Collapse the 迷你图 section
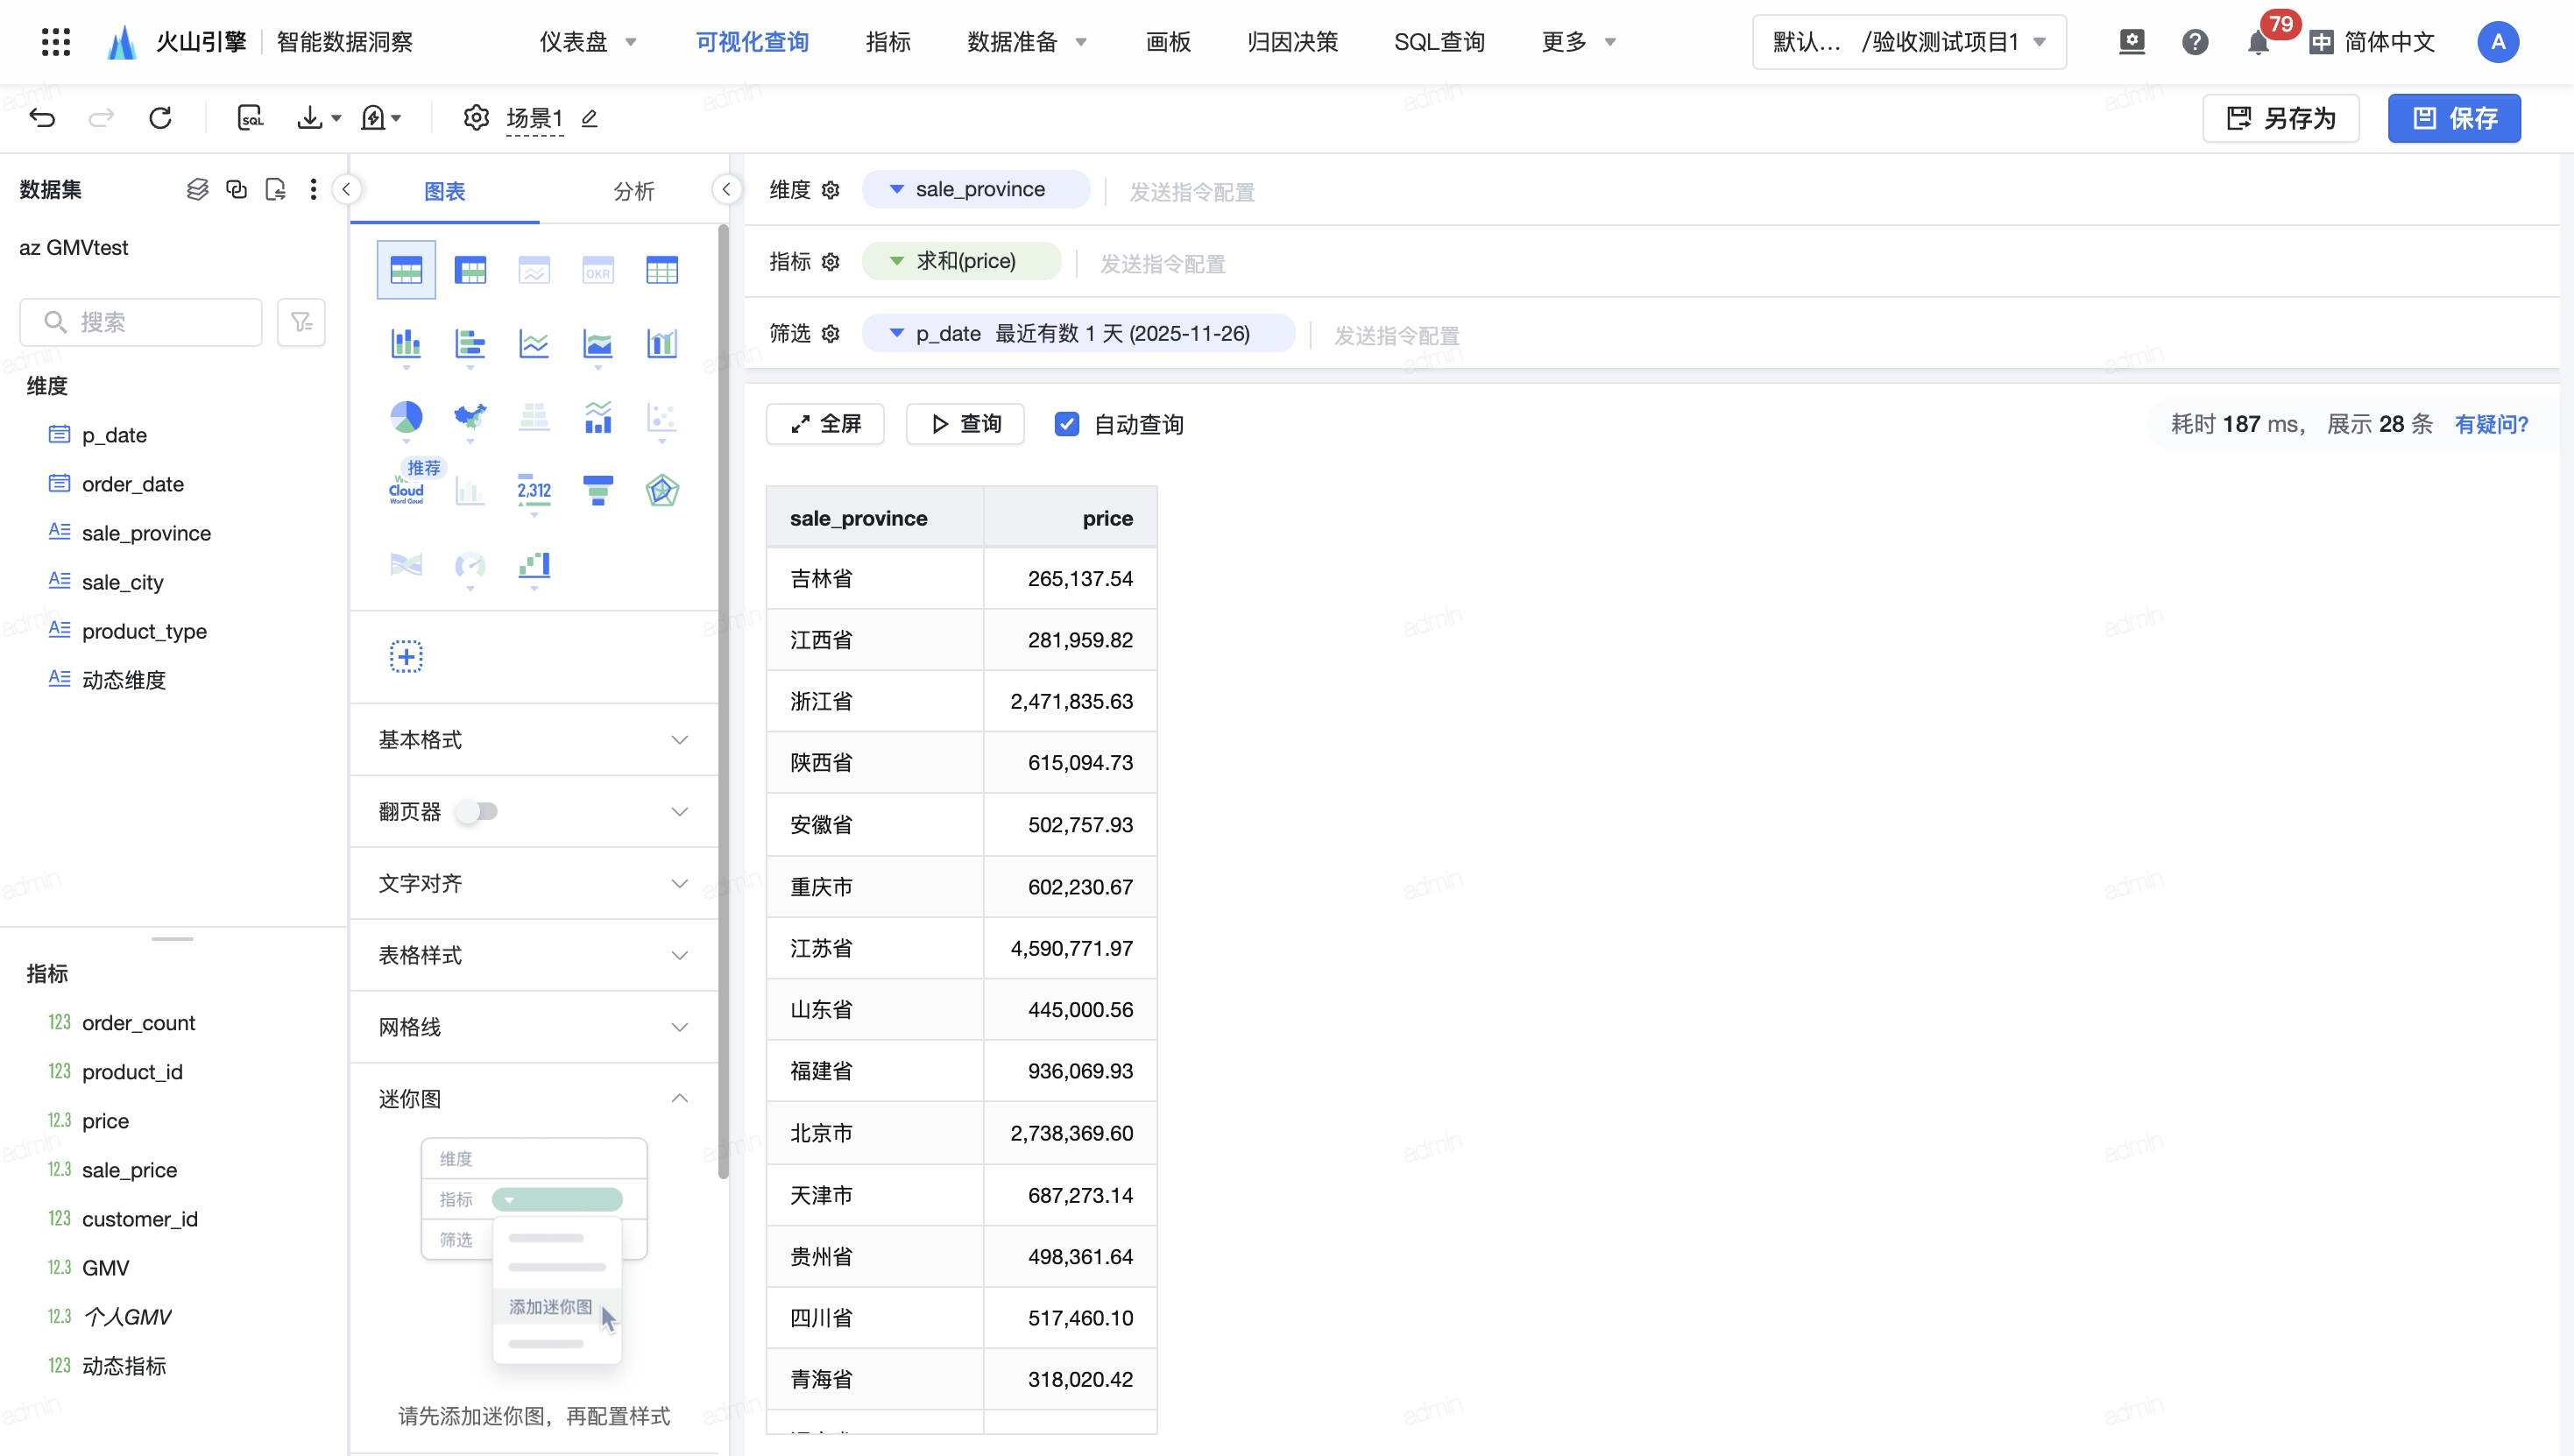Image resolution: width=2574 pixels, height=1456 pixels. coord(679,1098)
